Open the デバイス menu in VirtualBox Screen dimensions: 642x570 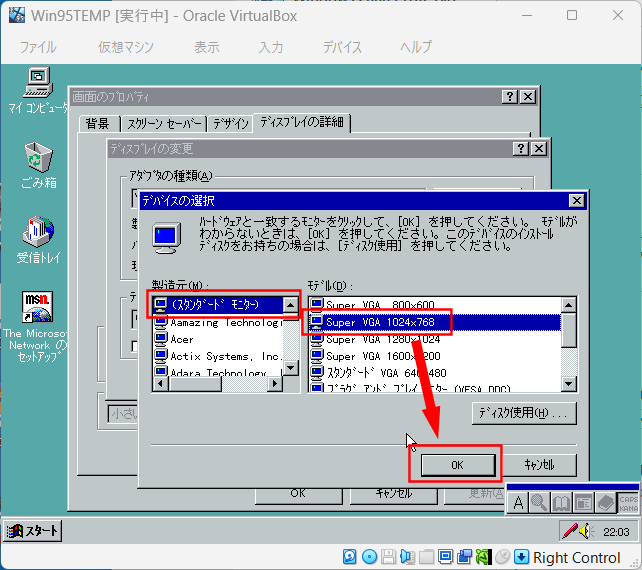[342, 47]
